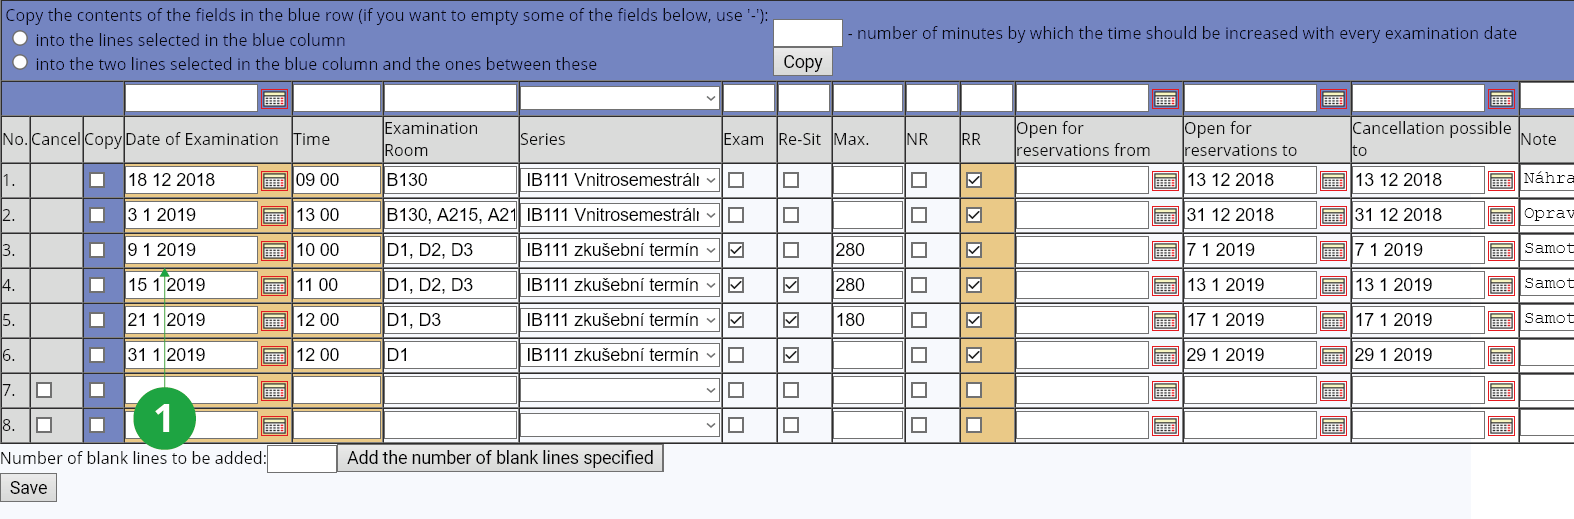
Task: Click the Copy button
Action: tap(803, 61)
